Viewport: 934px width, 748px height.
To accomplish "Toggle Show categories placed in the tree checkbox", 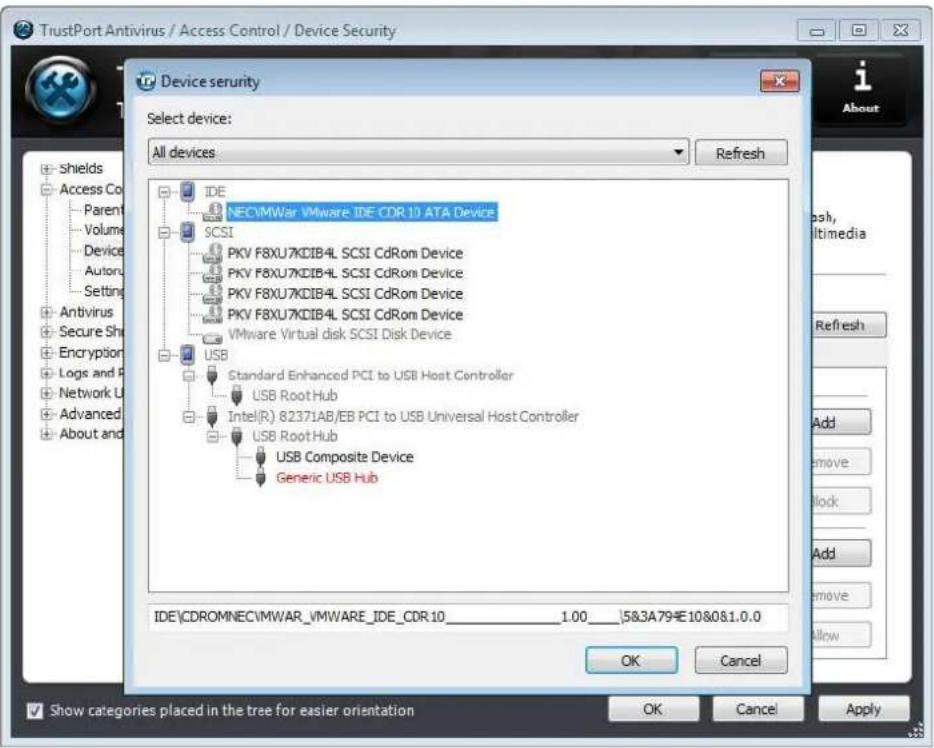I will point(35,710).
